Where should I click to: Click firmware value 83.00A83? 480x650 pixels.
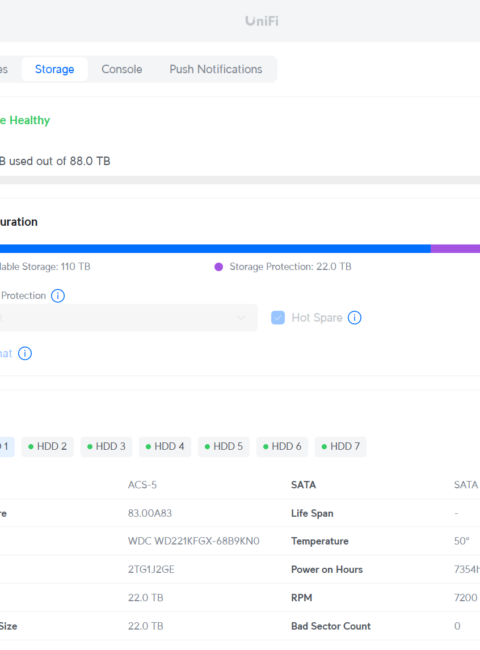150,513
